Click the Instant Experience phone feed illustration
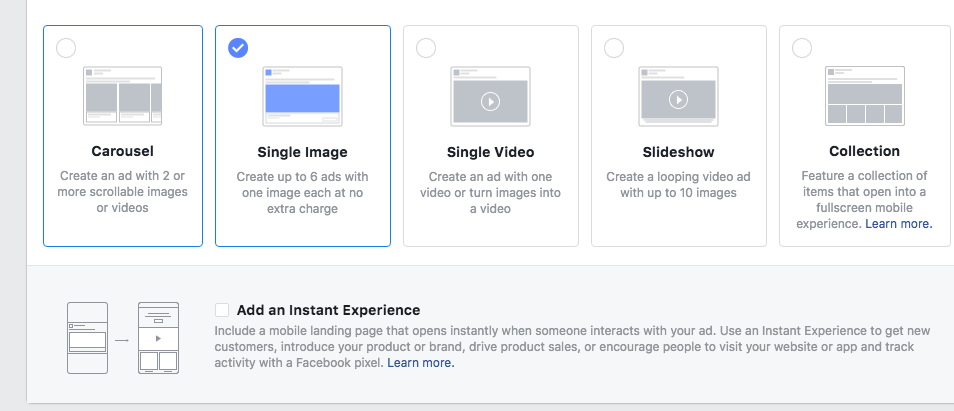Image resolution: width=954 pixels, height=411 pixels. pos(88,338)
